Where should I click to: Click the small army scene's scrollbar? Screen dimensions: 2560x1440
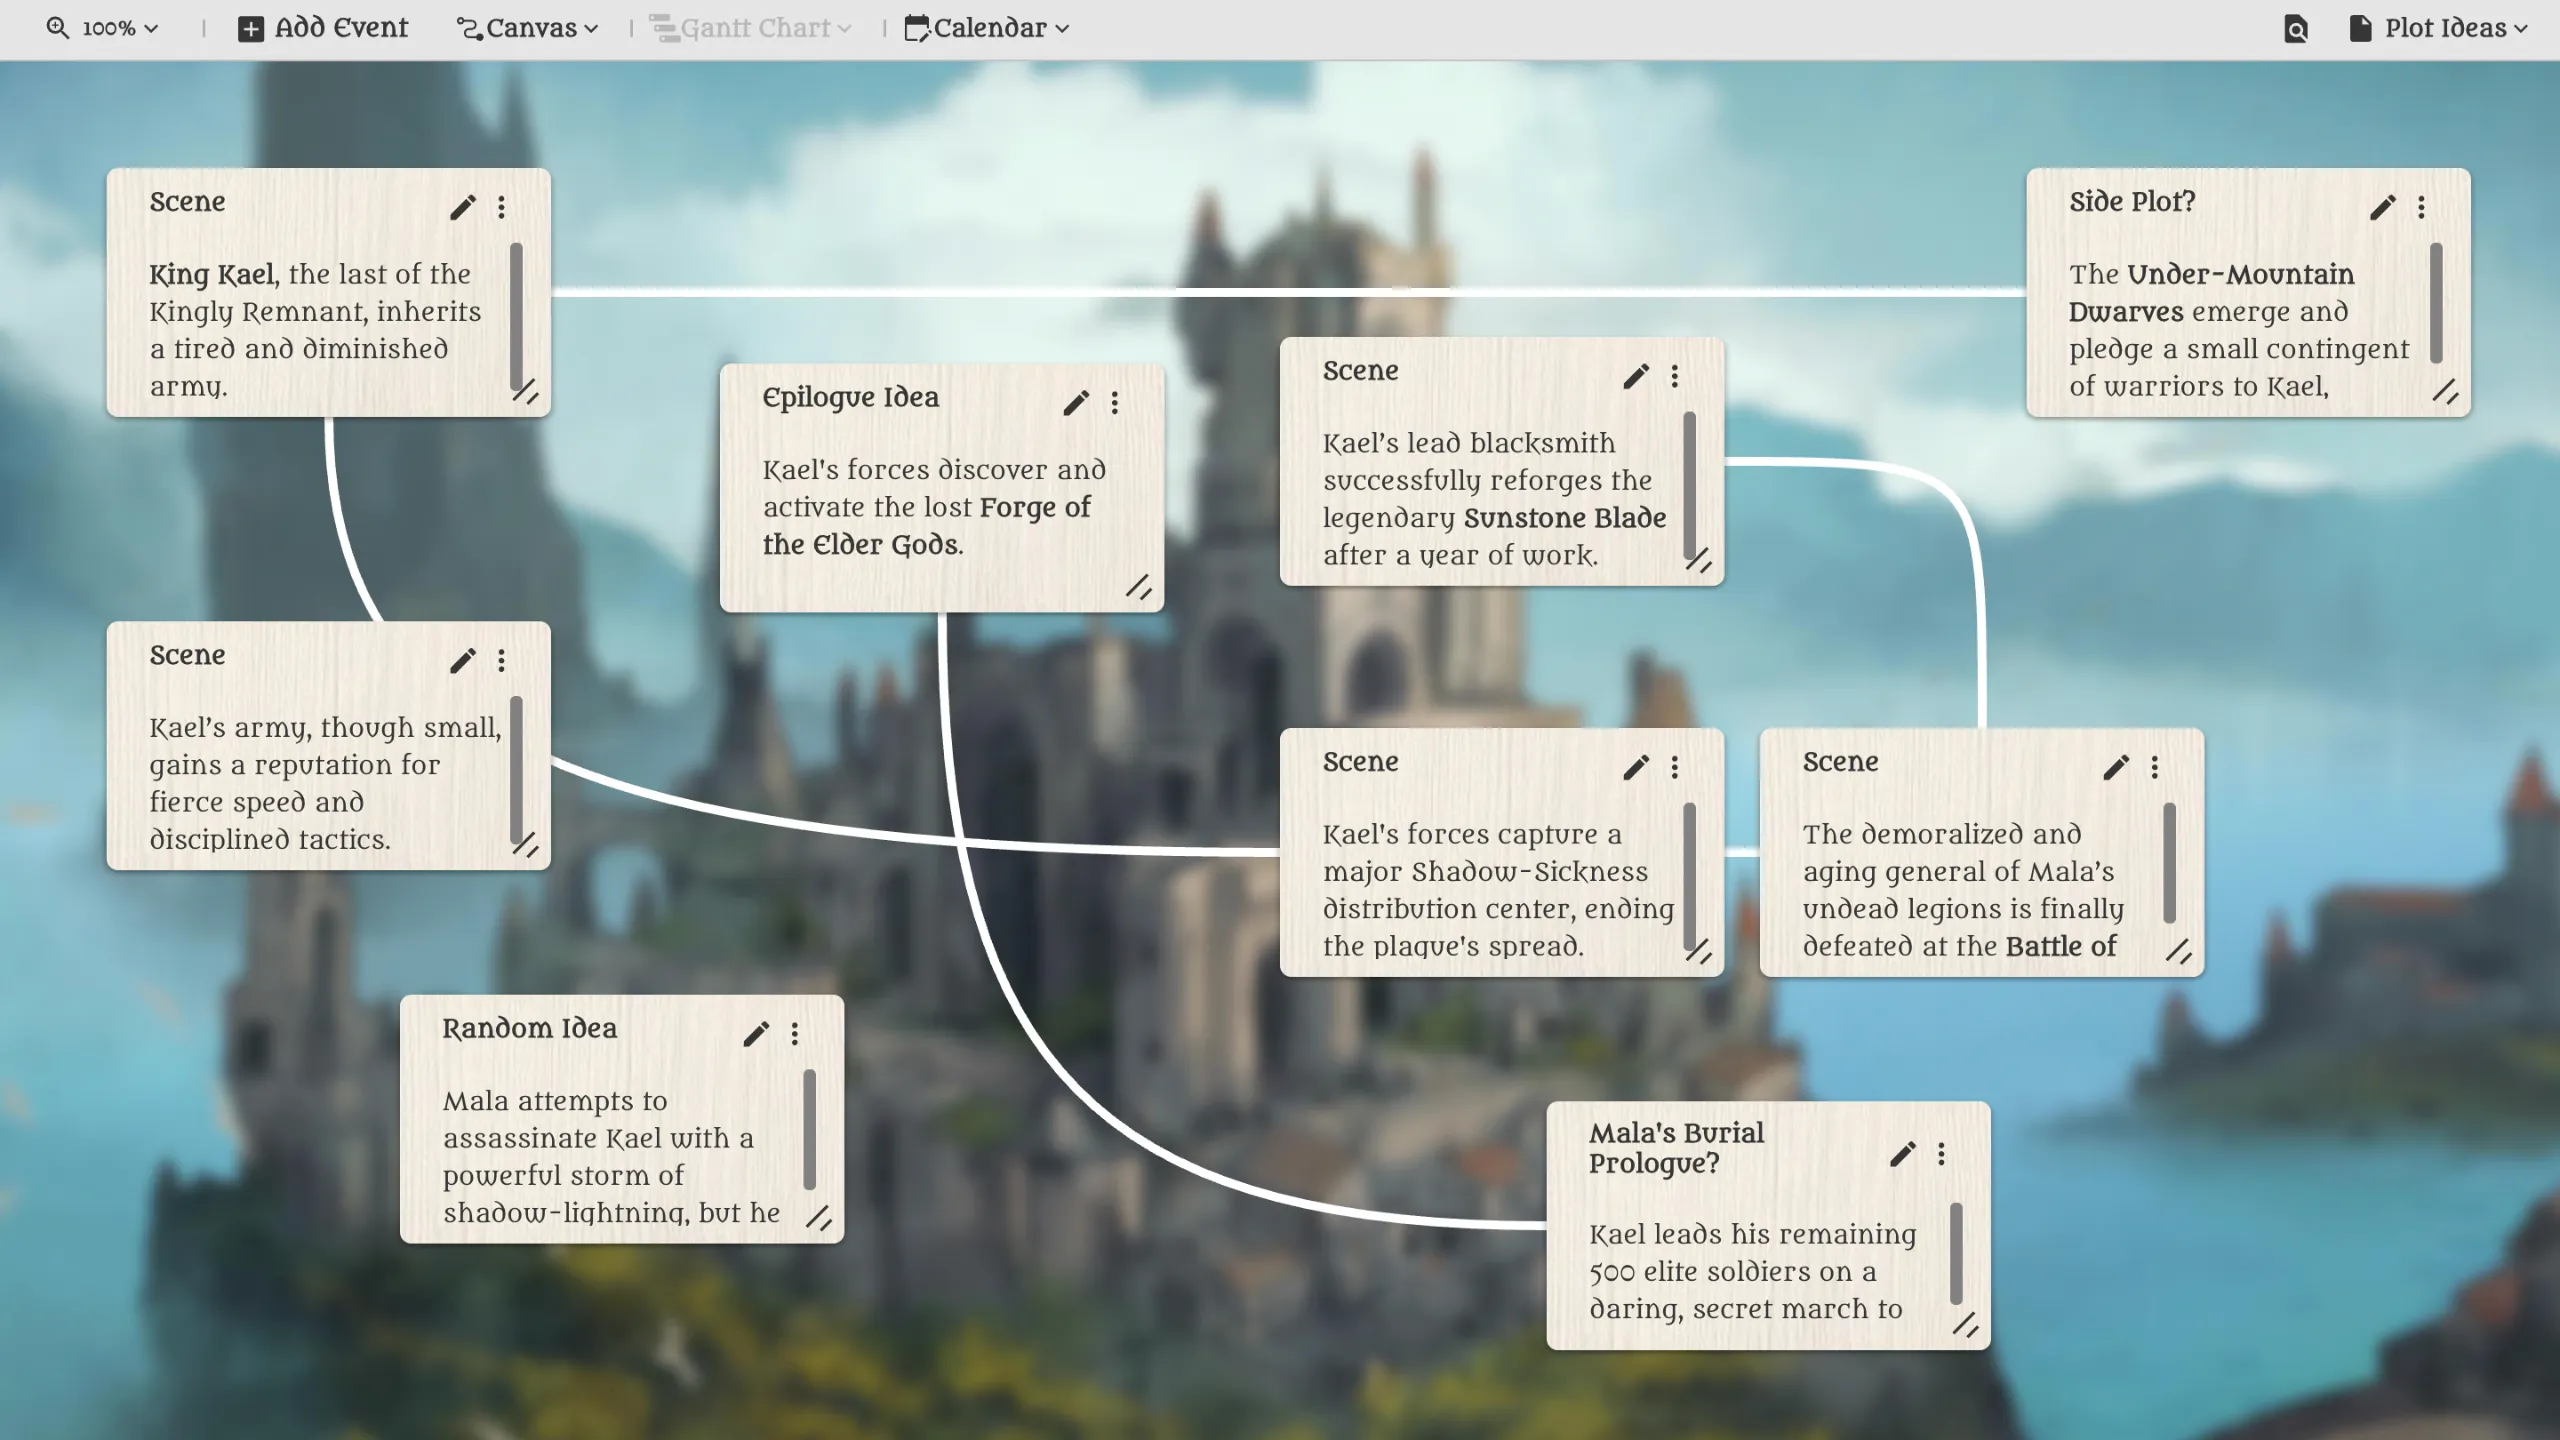(x=516, y=768)
